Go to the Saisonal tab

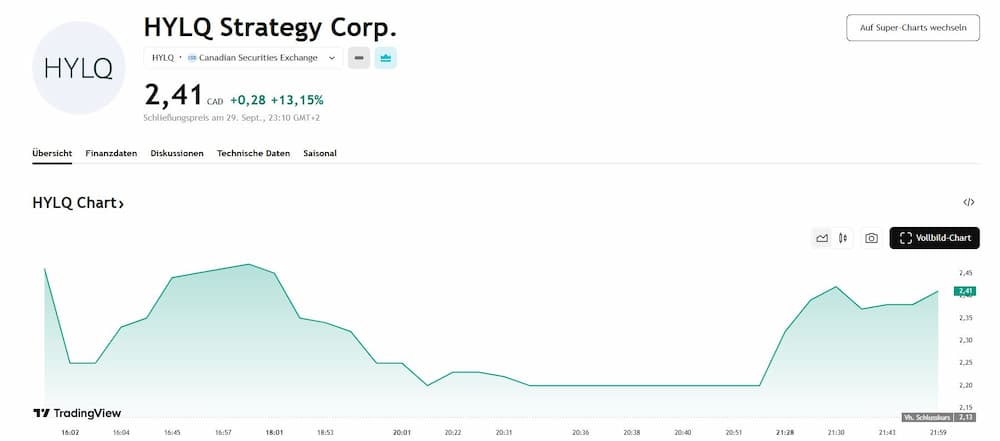pyautogui.click(x=320, y=153)
